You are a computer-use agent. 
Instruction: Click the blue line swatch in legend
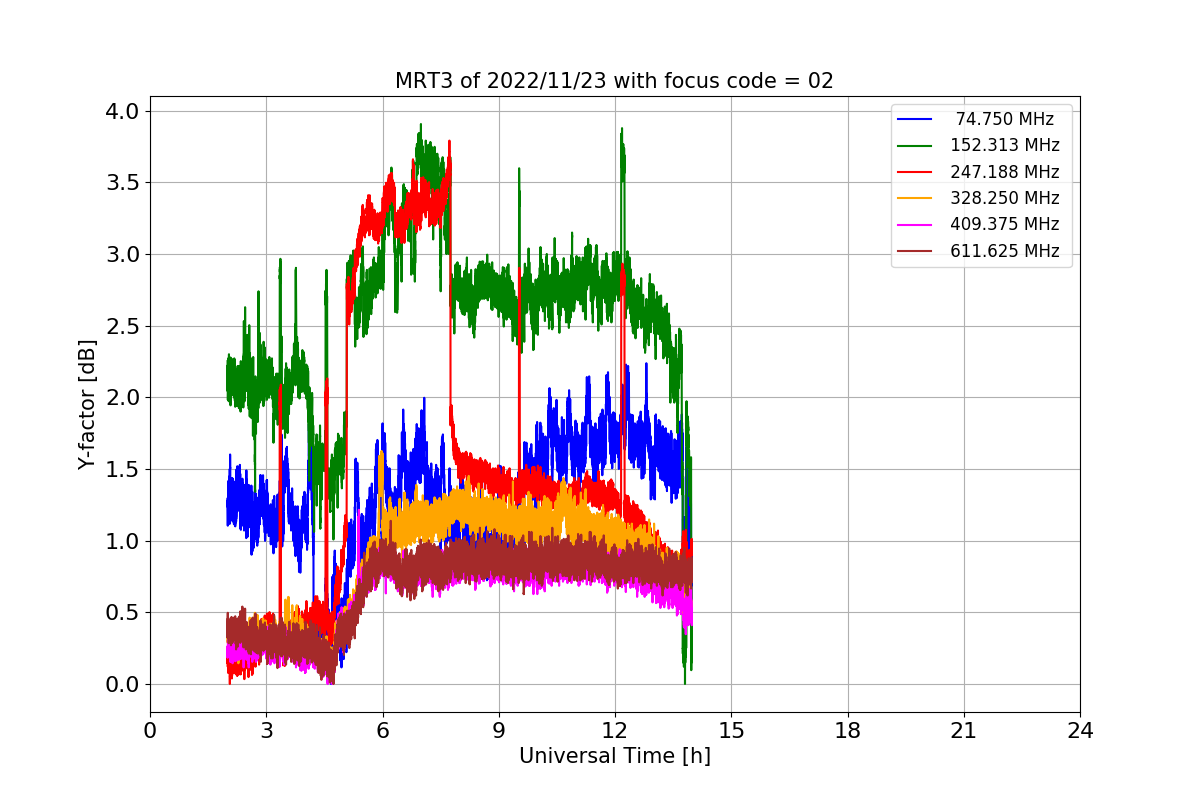(915, 120)
